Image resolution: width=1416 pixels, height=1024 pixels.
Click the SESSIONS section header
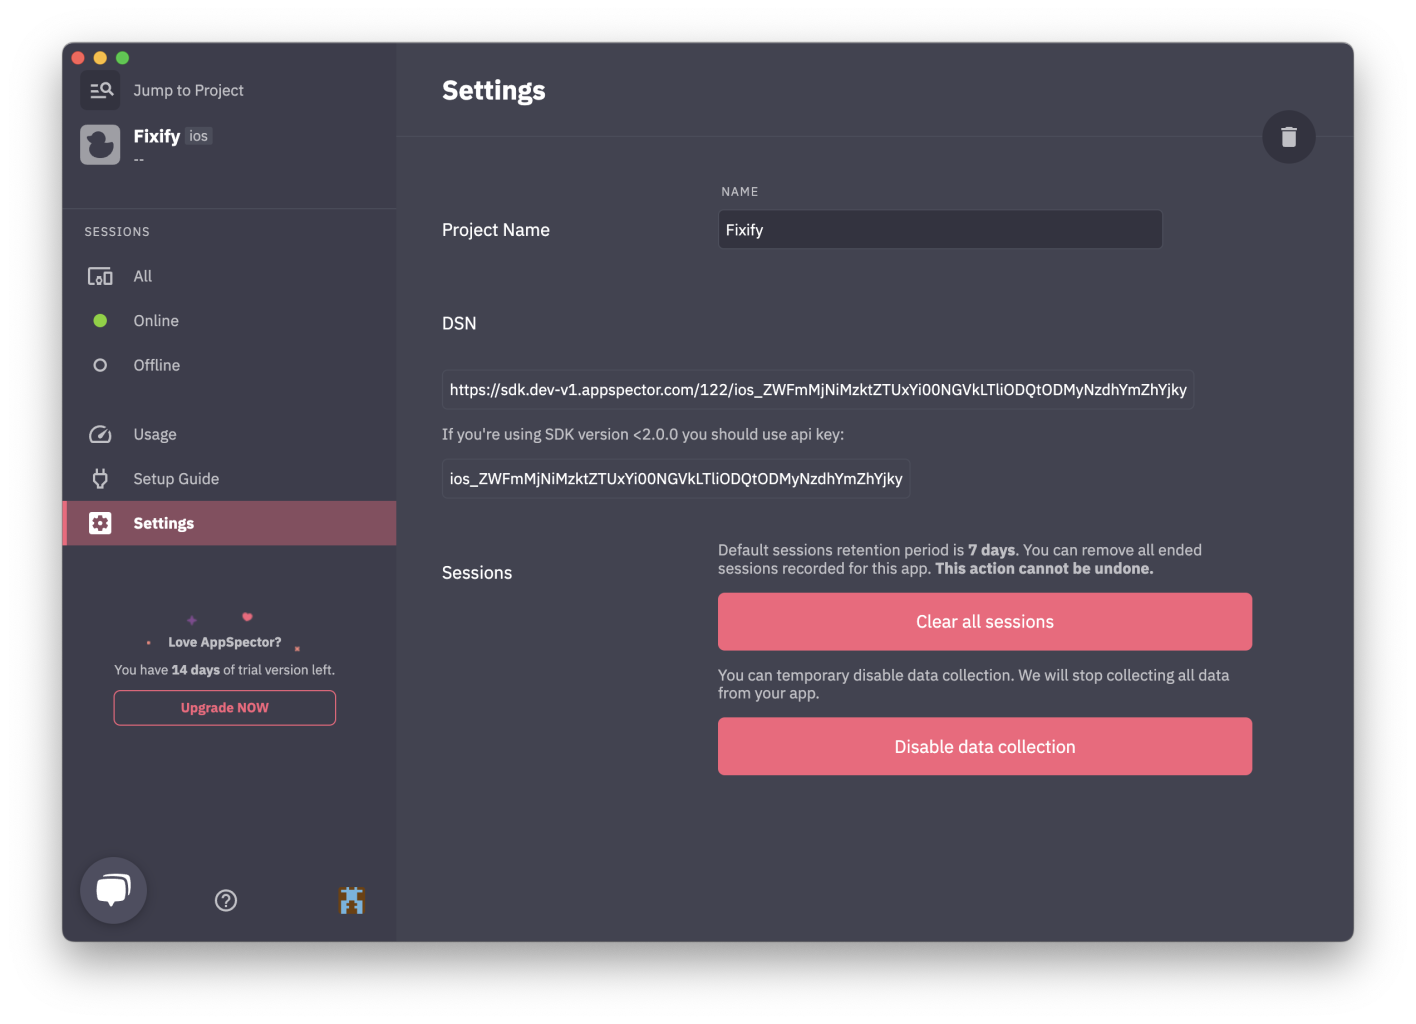(117, 231)
